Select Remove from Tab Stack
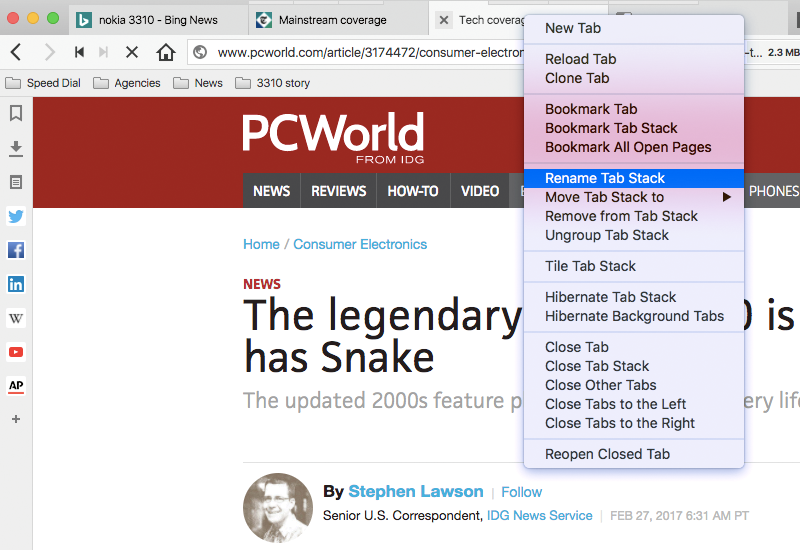This screenshot has width=800, height=550. tap(634, 216)
